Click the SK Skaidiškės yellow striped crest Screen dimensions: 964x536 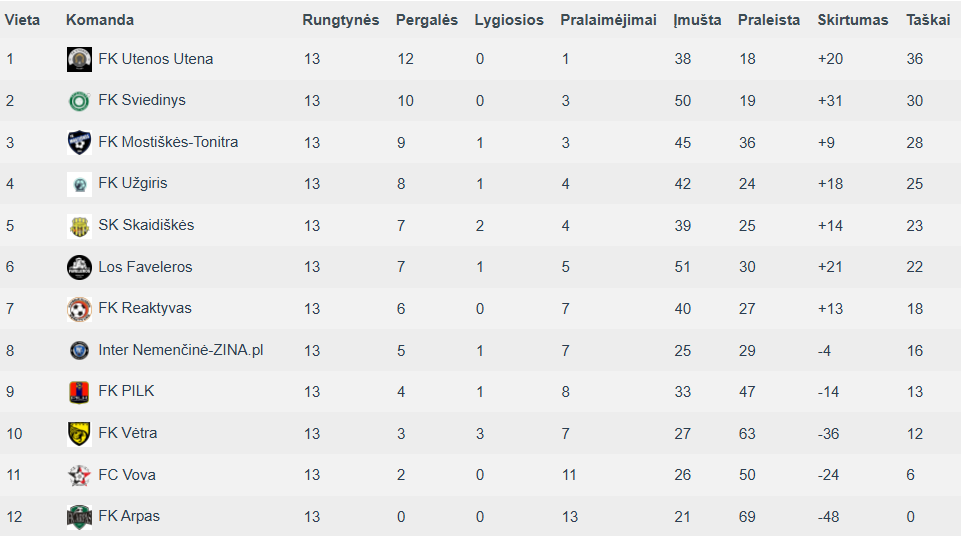click(79, 226)
